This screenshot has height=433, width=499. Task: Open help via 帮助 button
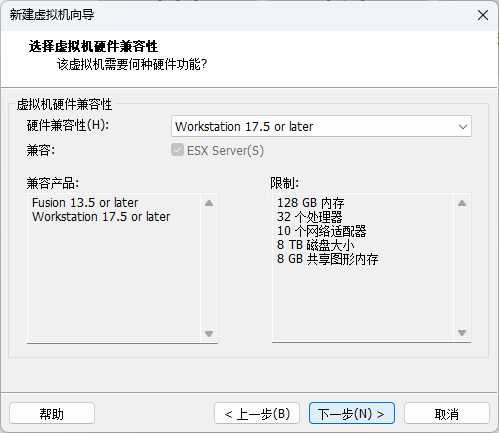coord(52,413)
